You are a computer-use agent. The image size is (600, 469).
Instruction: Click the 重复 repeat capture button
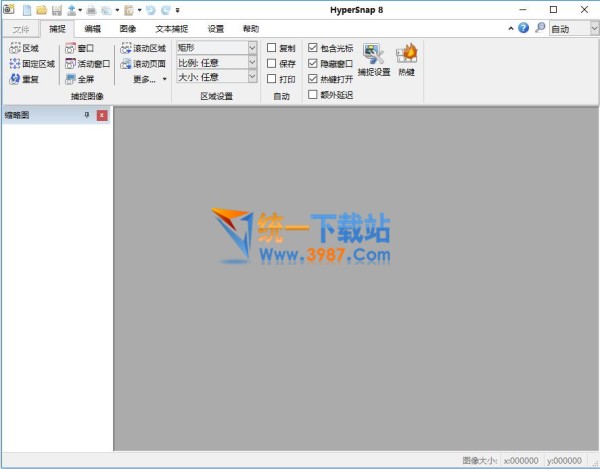click(x=24, y=78)
